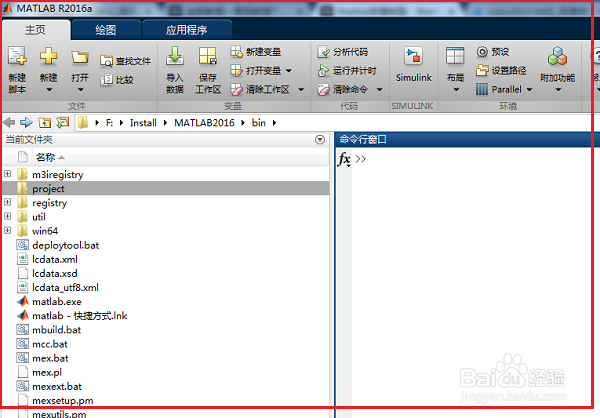The image size is (600, 418).
Task: Launch Simulink from the ribbon
Action: coord(414,64)
